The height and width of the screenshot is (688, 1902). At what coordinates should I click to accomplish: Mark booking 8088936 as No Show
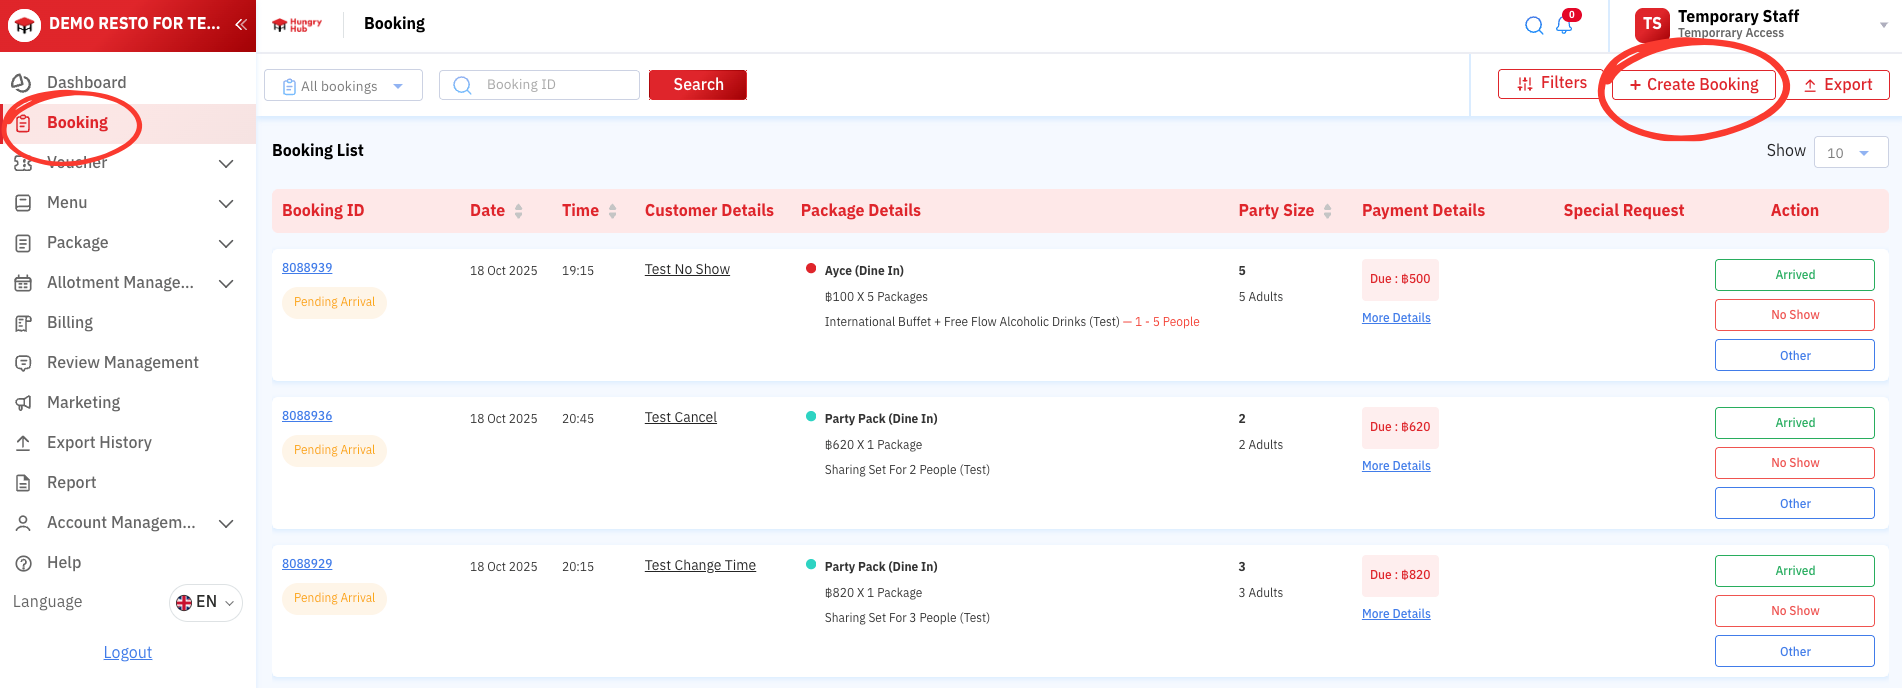pyautogui.click(x=1795, y=463)
